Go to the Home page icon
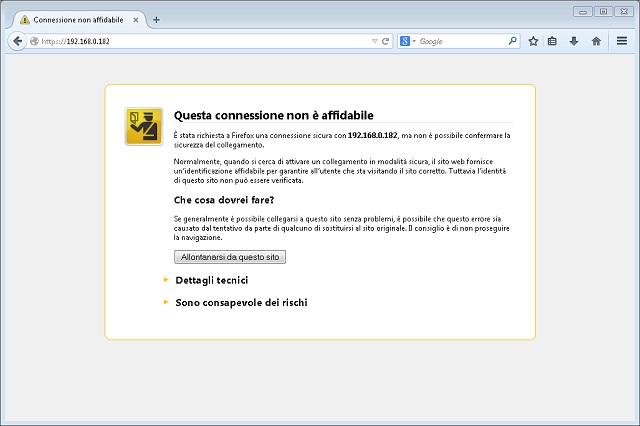This screenshot has height=426, width=640. point(596,41)
